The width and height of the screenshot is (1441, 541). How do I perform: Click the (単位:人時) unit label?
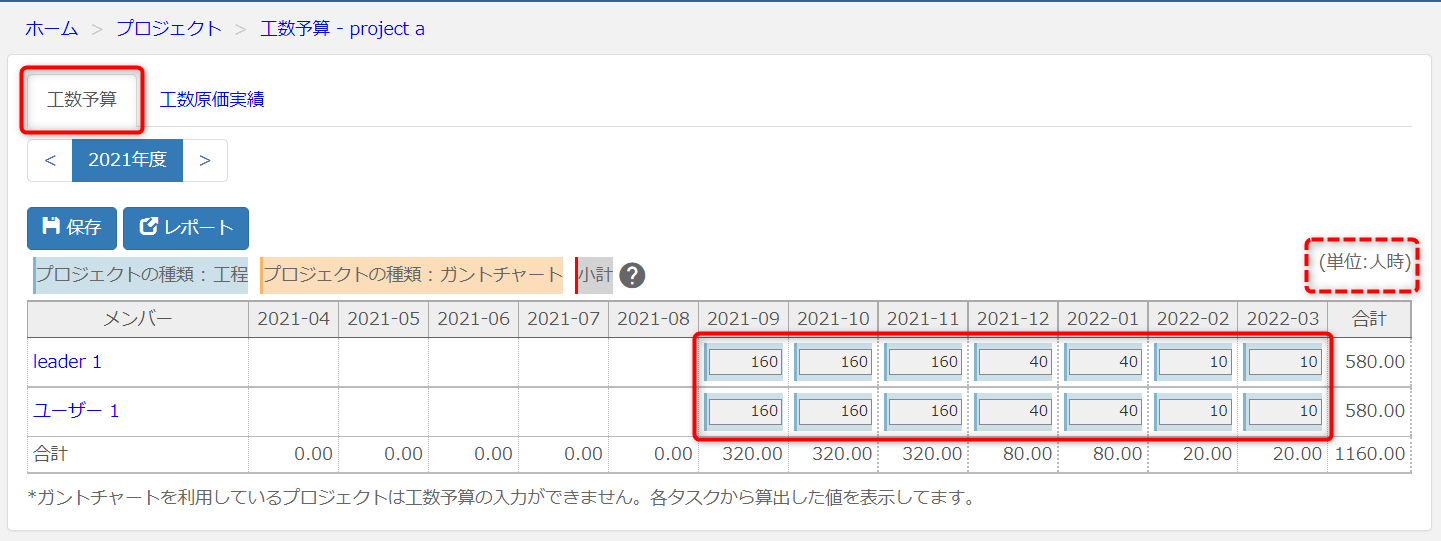[x=1364, y=264]
